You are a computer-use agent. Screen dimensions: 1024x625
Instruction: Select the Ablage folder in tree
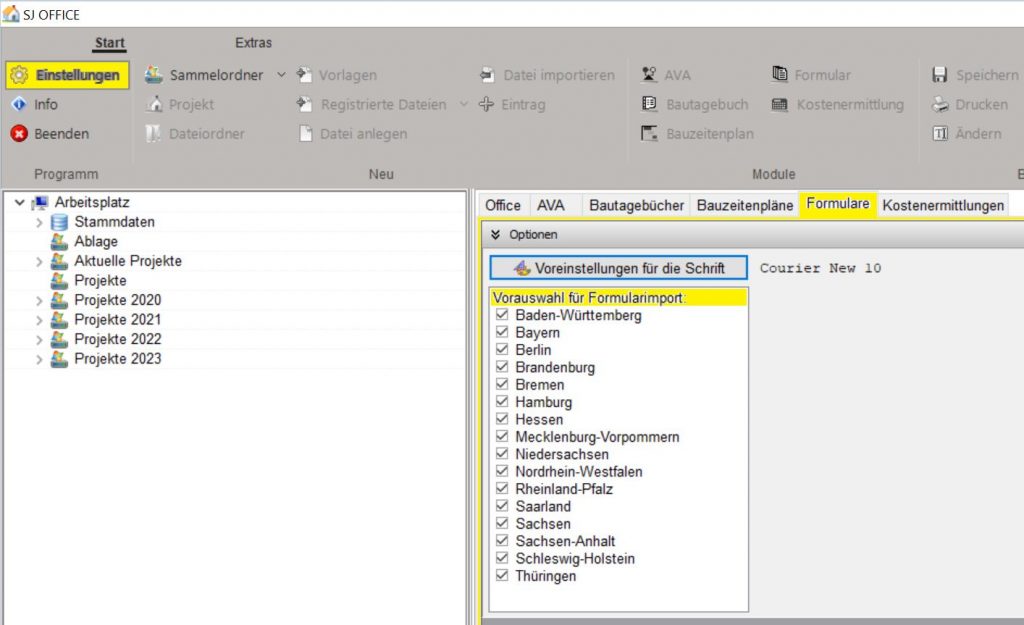95,241
